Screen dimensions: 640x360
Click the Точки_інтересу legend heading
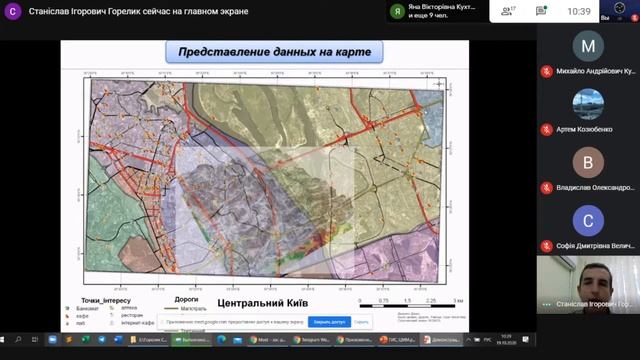click(106, 300)
